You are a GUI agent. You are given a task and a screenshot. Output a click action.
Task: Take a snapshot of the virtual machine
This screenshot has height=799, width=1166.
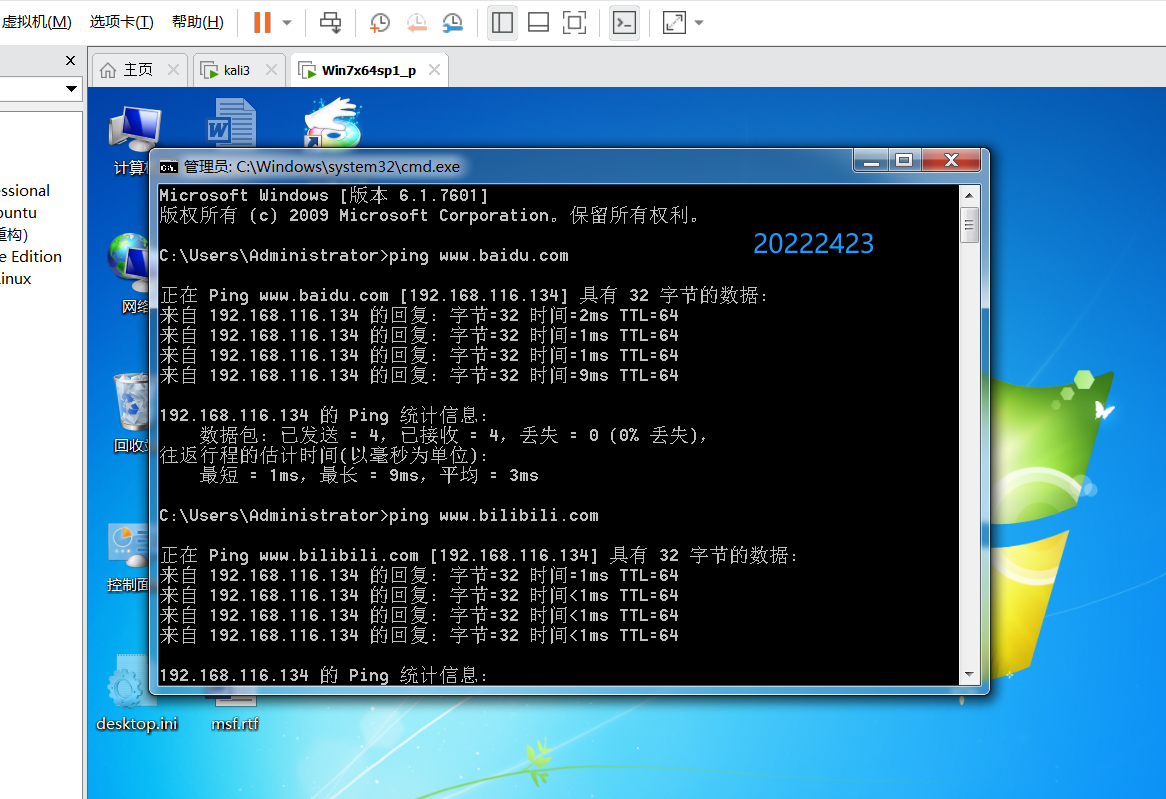(379, 22)
